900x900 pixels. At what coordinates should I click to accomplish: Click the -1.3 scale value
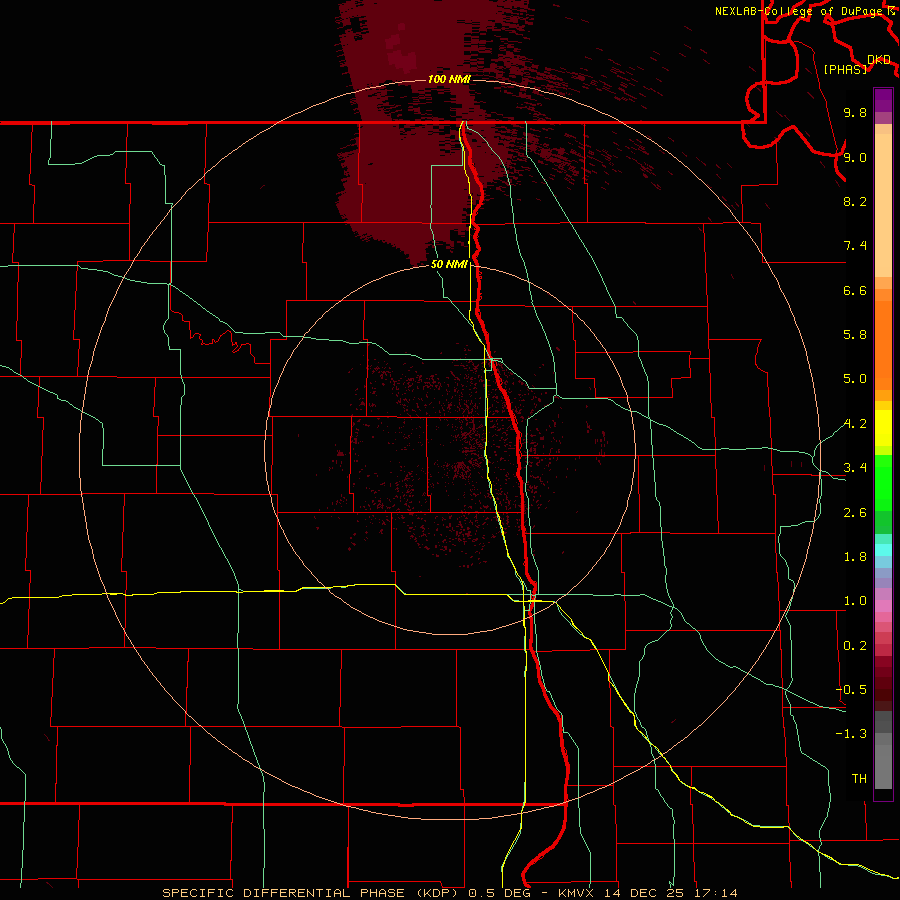point(851,734)
